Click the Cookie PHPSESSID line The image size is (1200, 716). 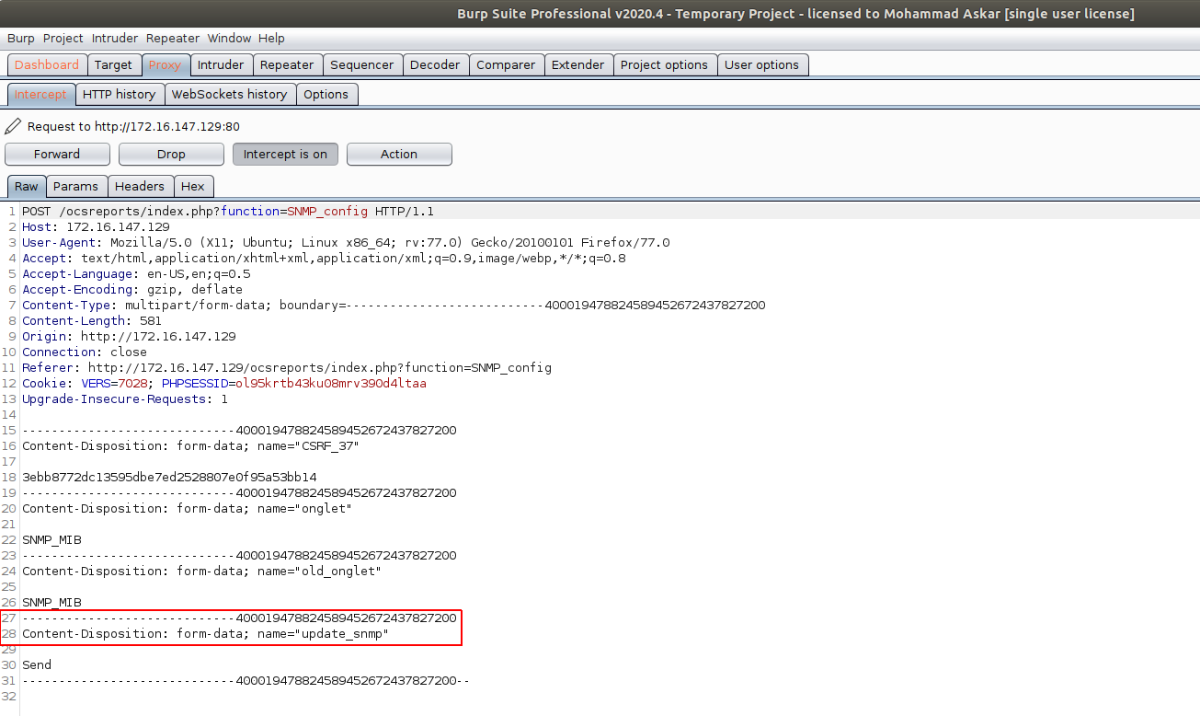pos(224,383)
